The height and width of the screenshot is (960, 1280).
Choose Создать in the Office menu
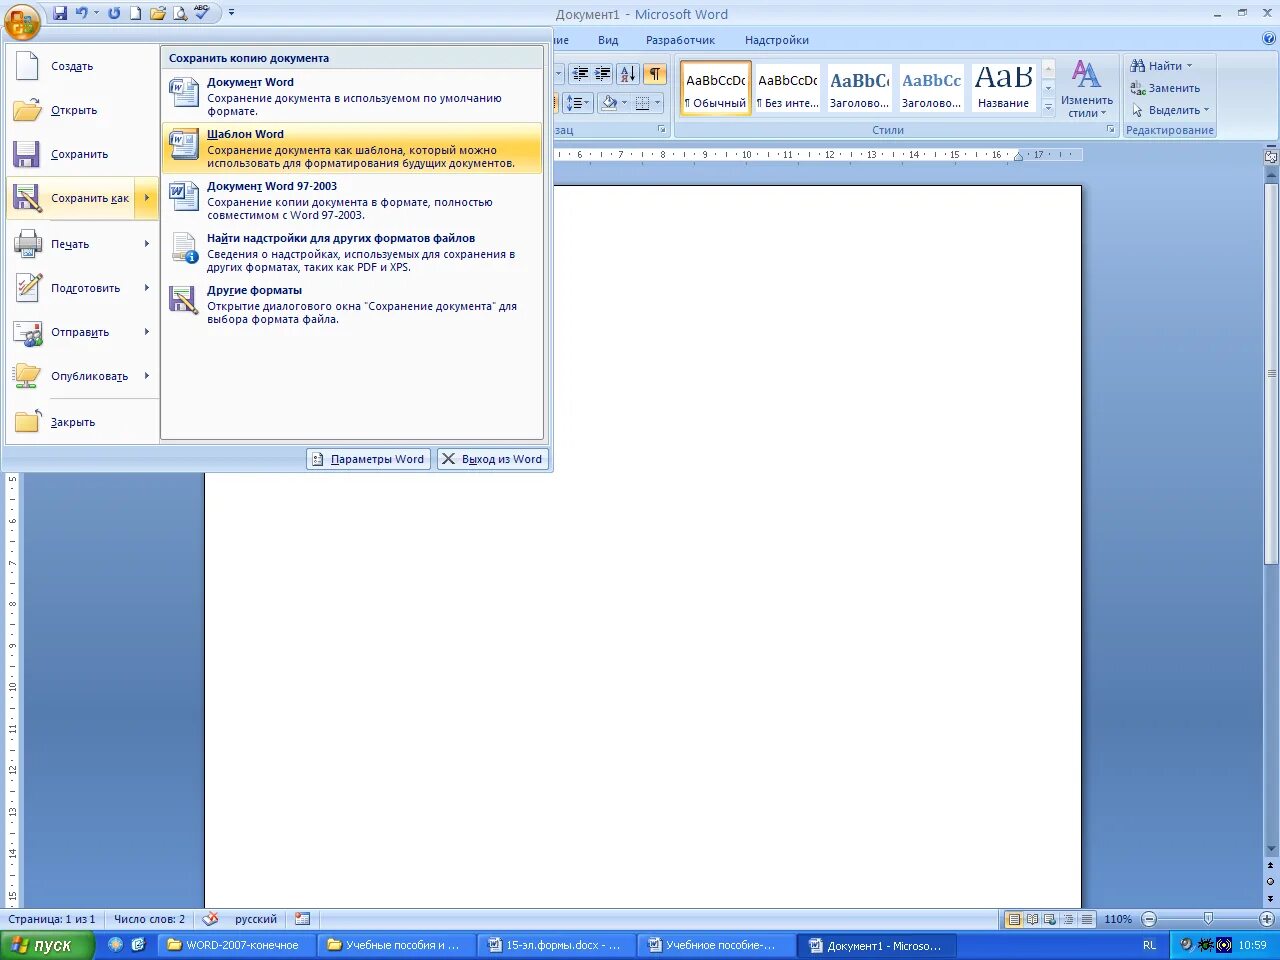[82, 66]
